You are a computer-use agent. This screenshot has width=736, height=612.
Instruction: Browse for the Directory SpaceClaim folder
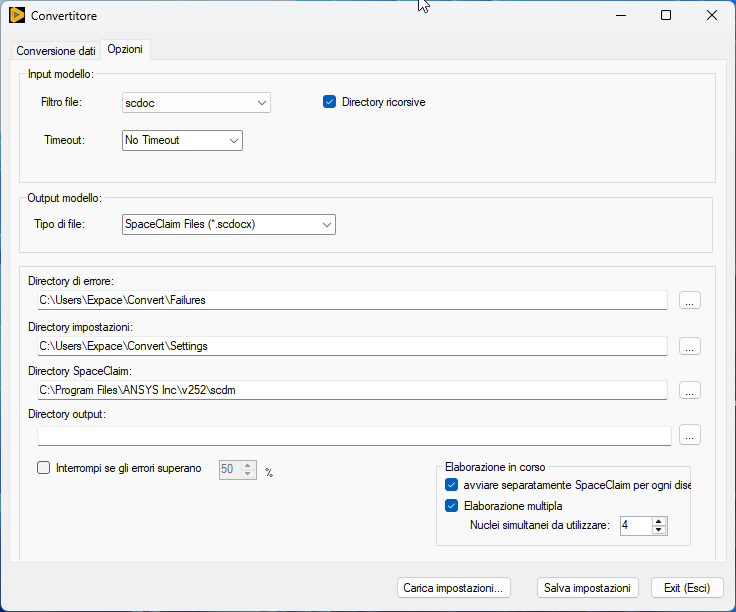[x=690, y=390]
